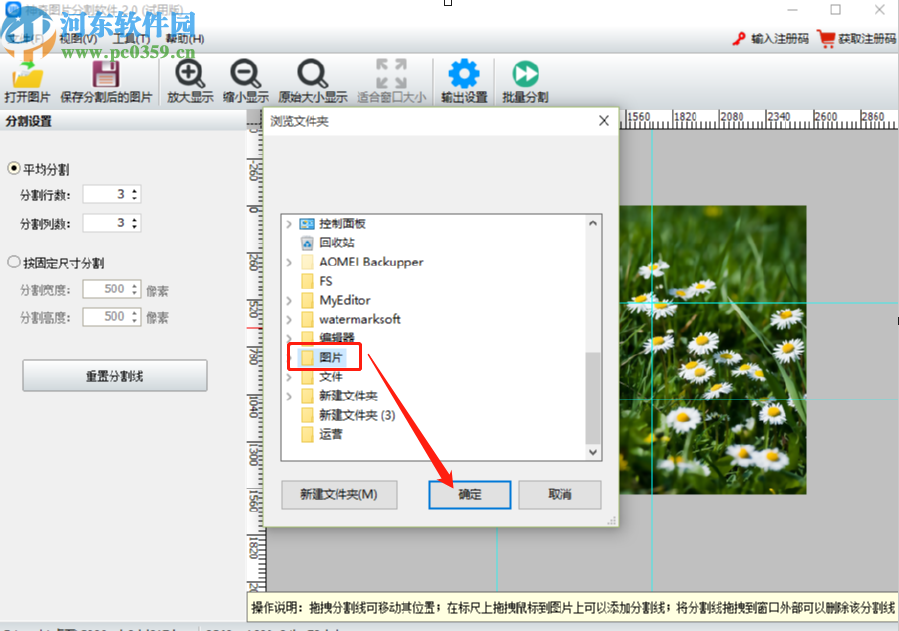Click the daisy image preview
The height and width of the screenshot is (631, 899).
pos(713,350)
